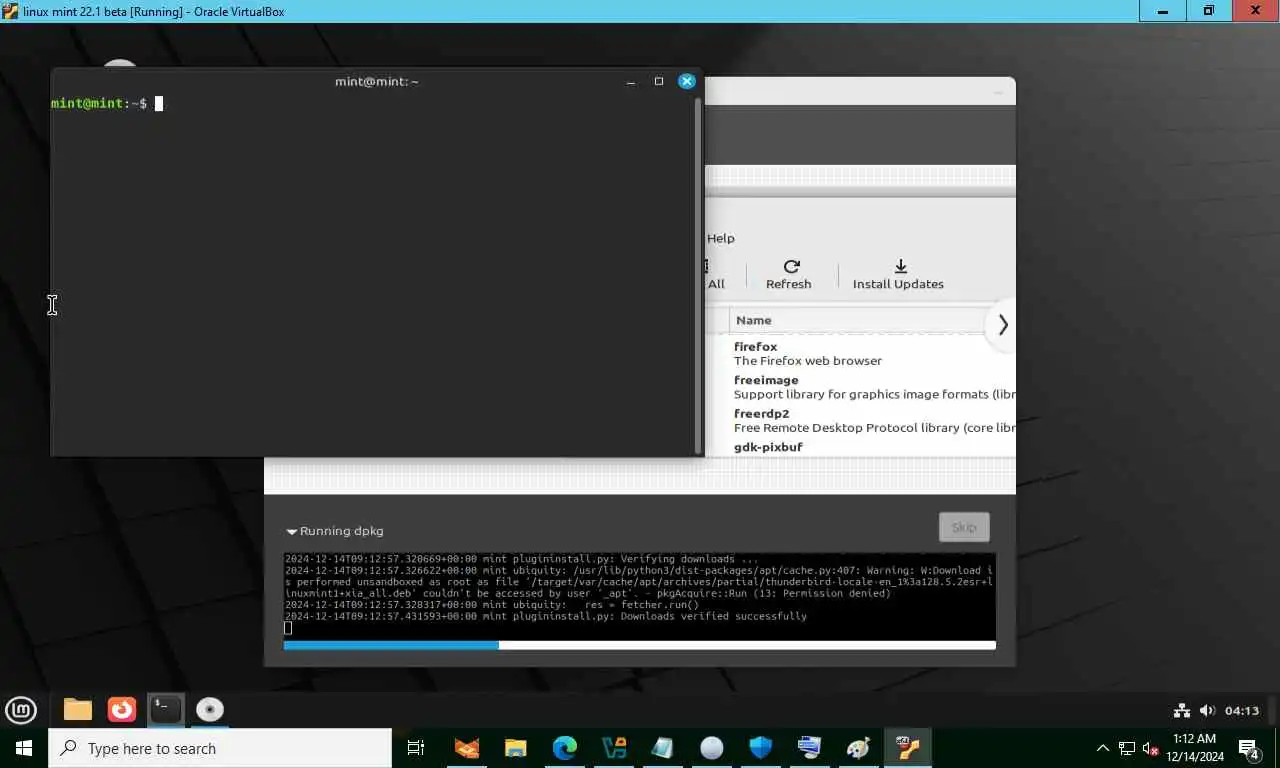Screen dimensions: 1280x768
Task: Click the Install Updates download icon
Action: (900, 266)
